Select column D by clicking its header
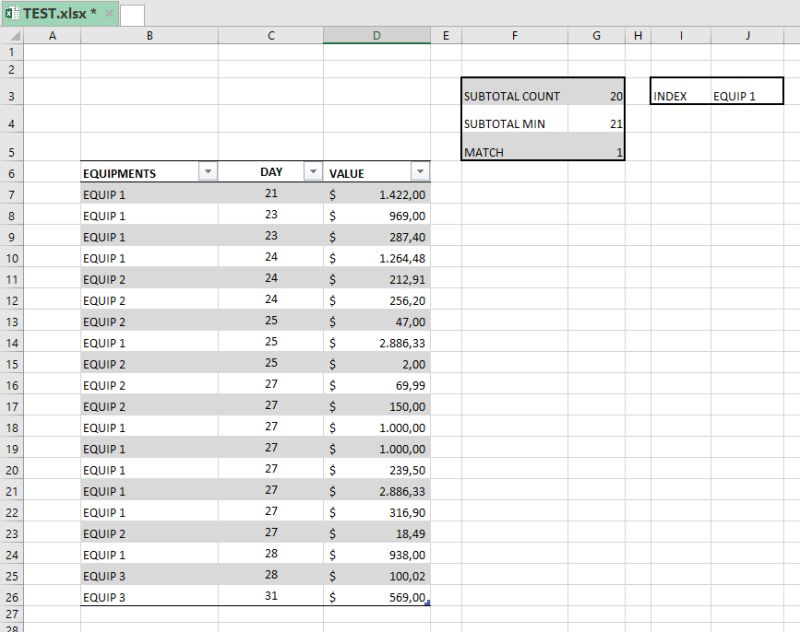Image resolution: width=800 pixels, height=632 pixels. [377, 35]
